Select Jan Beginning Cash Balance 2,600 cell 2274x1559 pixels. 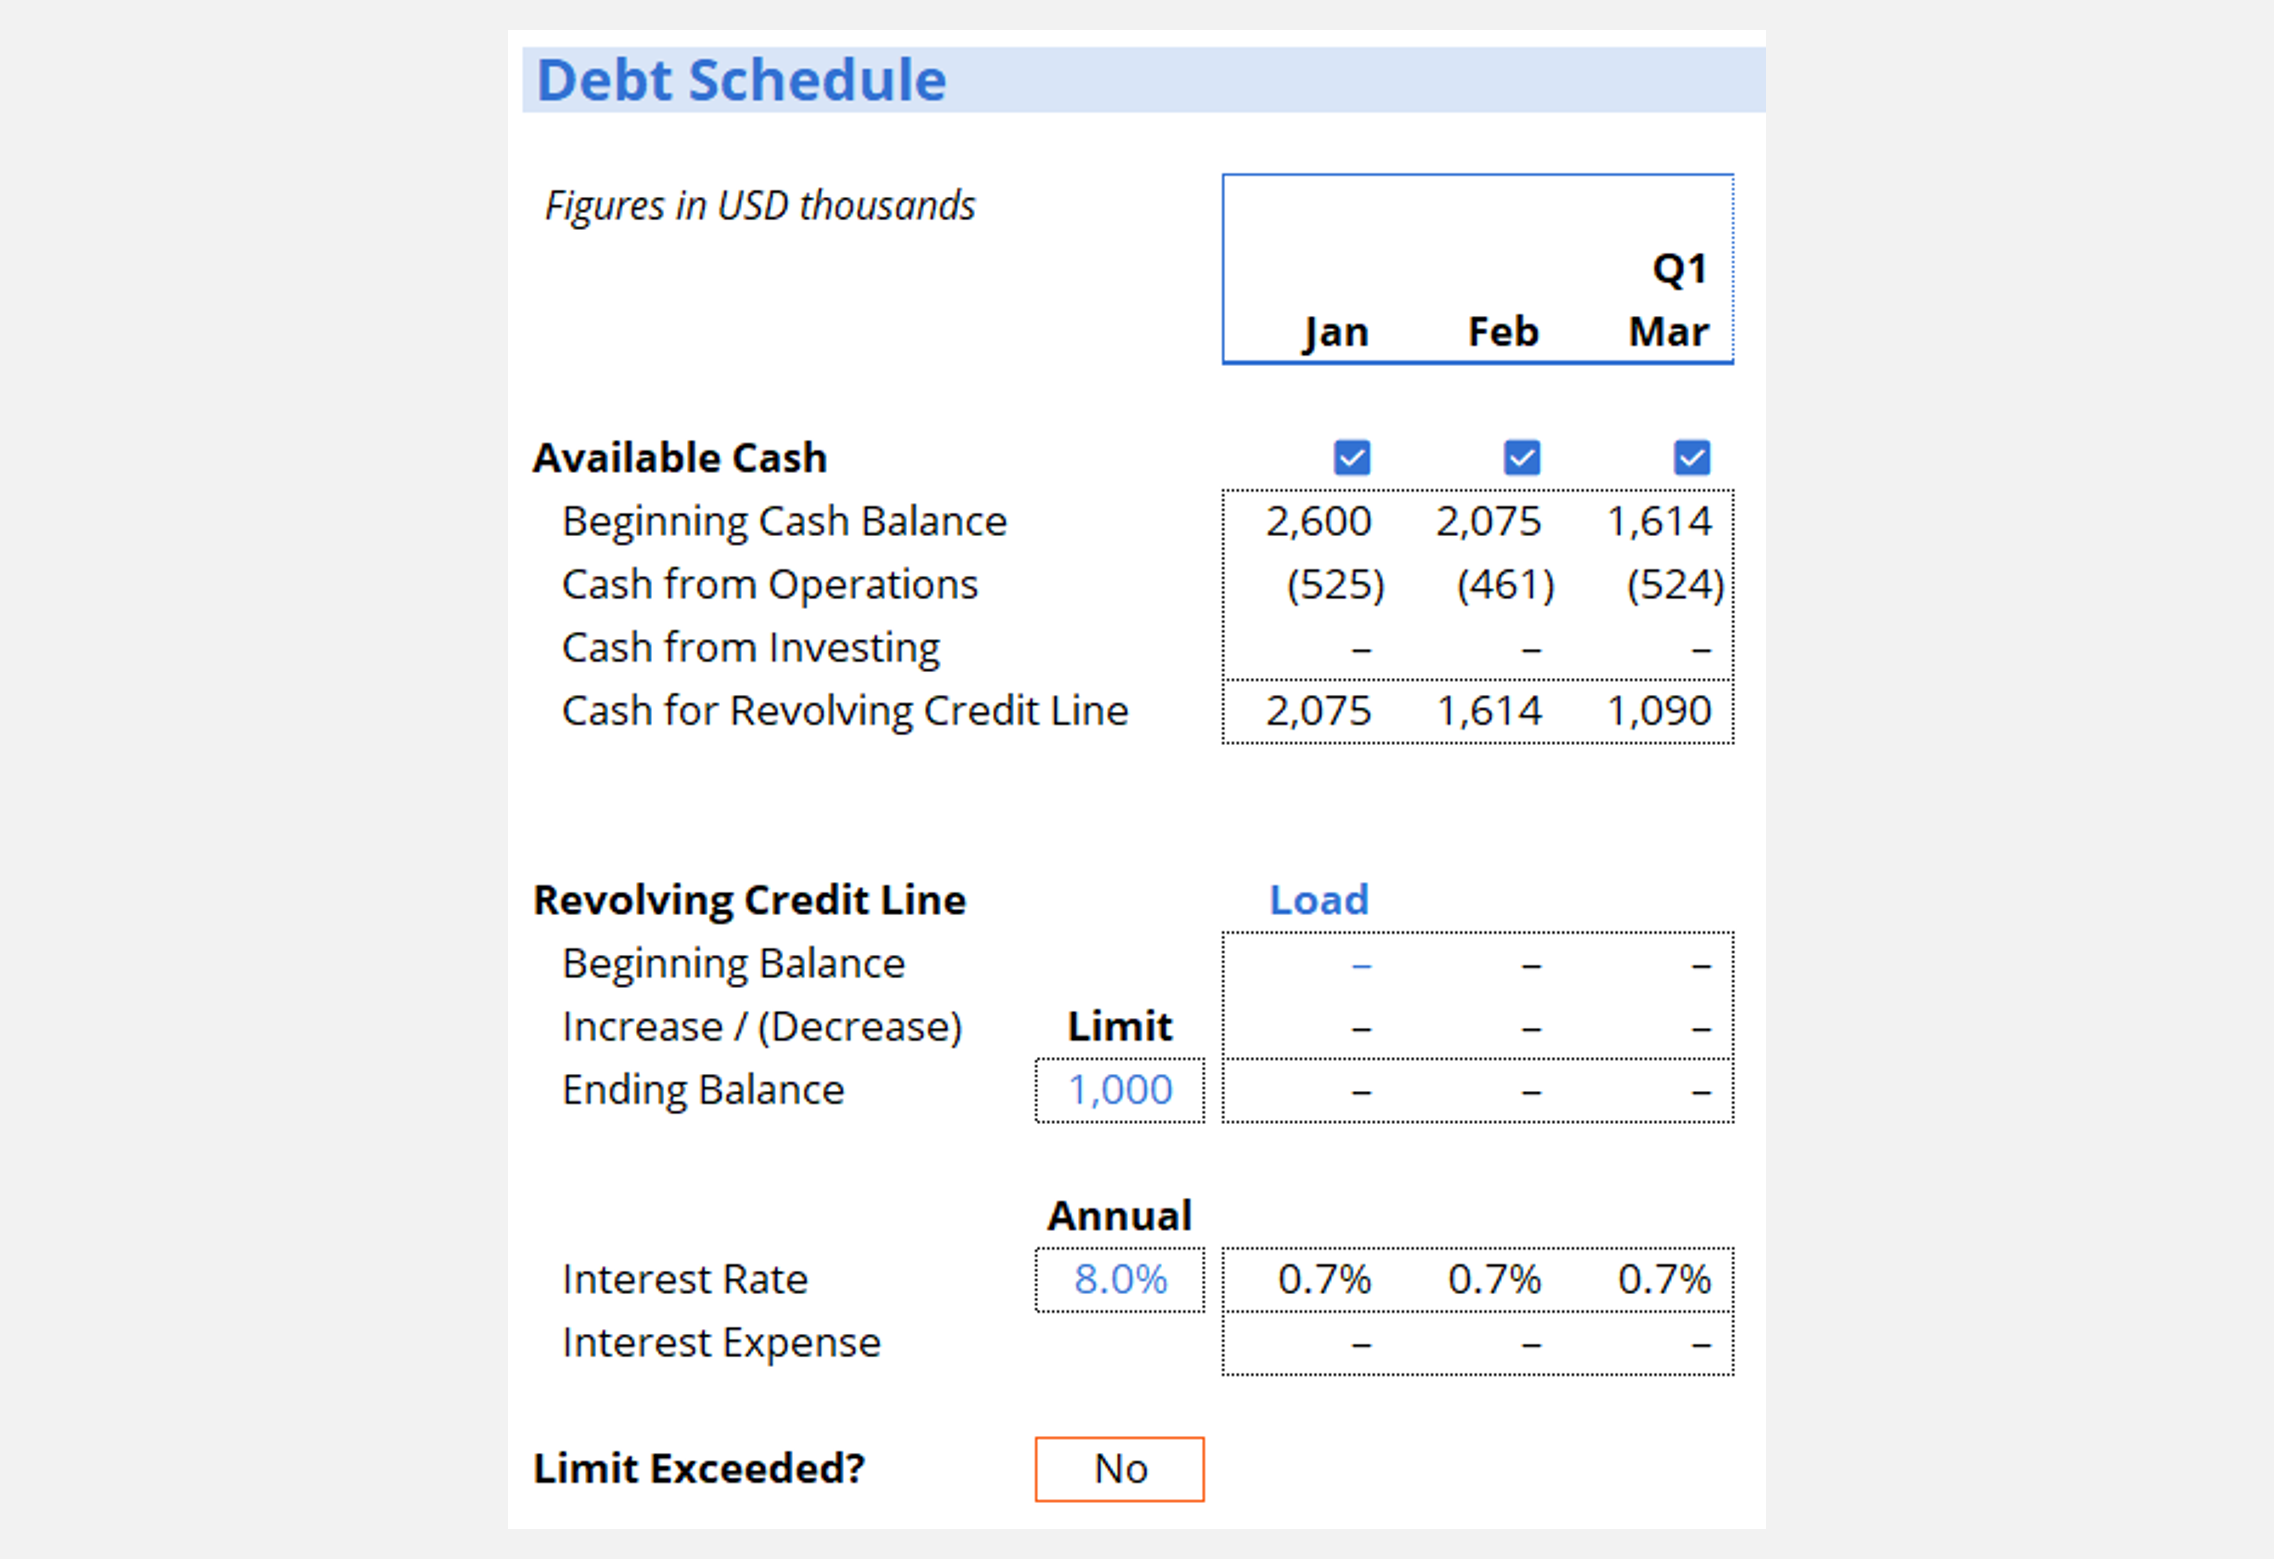coord(1318,522)
